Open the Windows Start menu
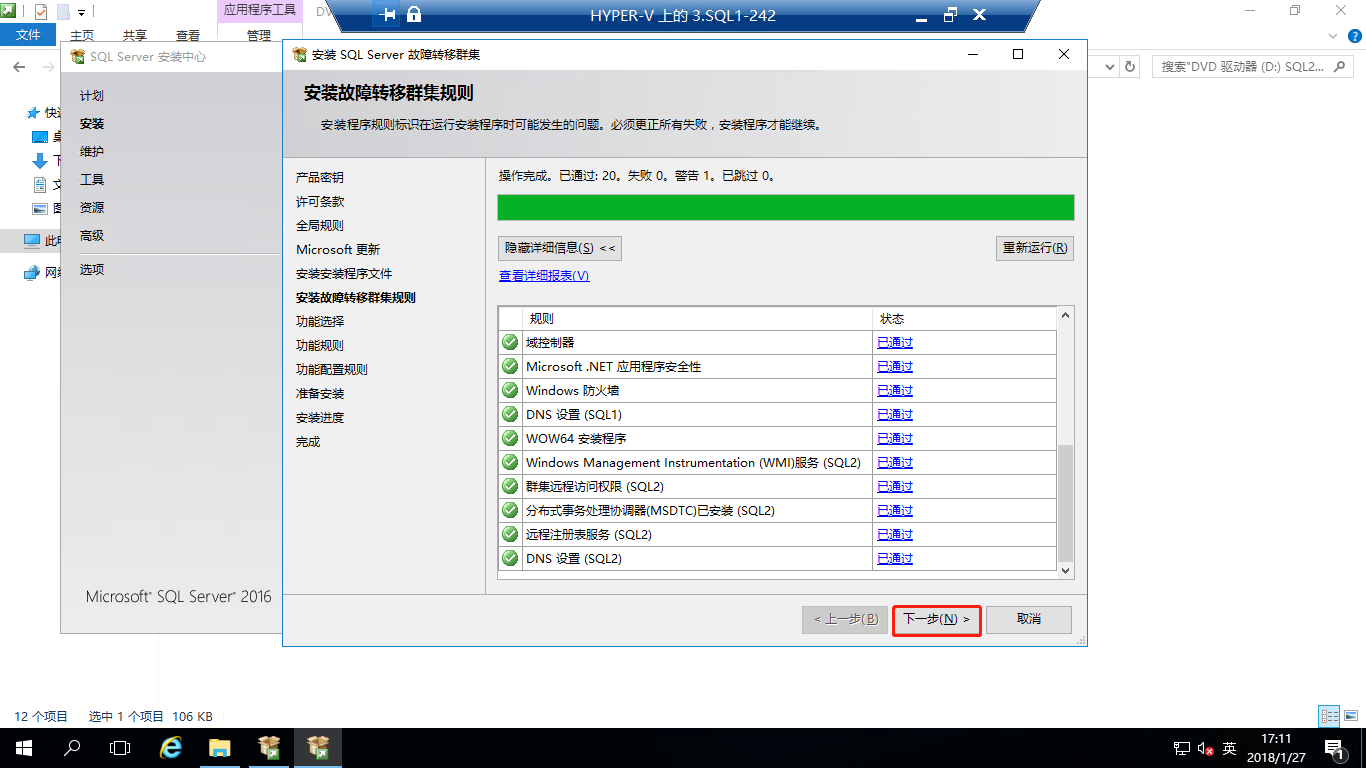1366x768 pixels. (23, 748)
